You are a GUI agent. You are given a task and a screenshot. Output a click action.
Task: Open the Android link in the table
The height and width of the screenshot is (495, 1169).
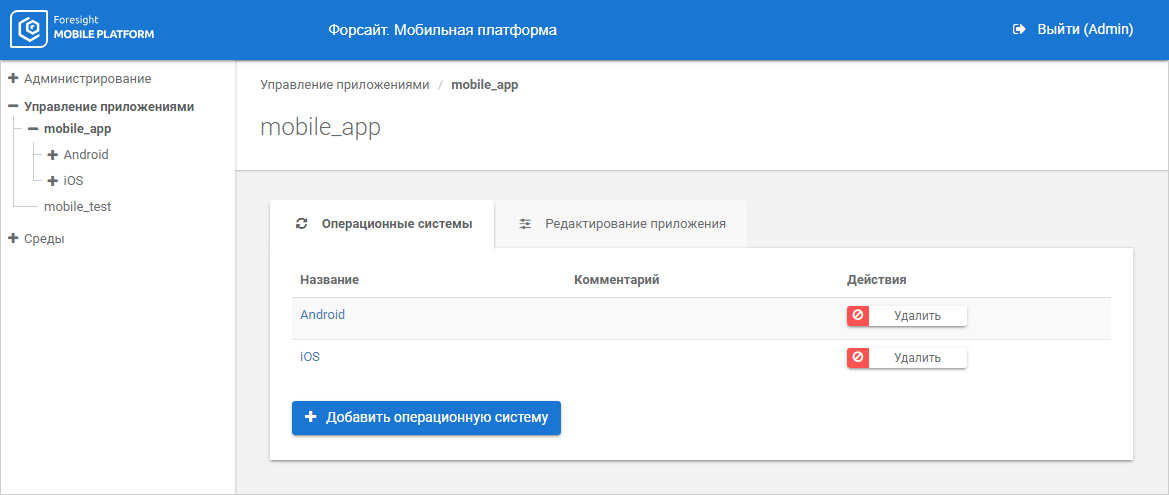point(322,314)
